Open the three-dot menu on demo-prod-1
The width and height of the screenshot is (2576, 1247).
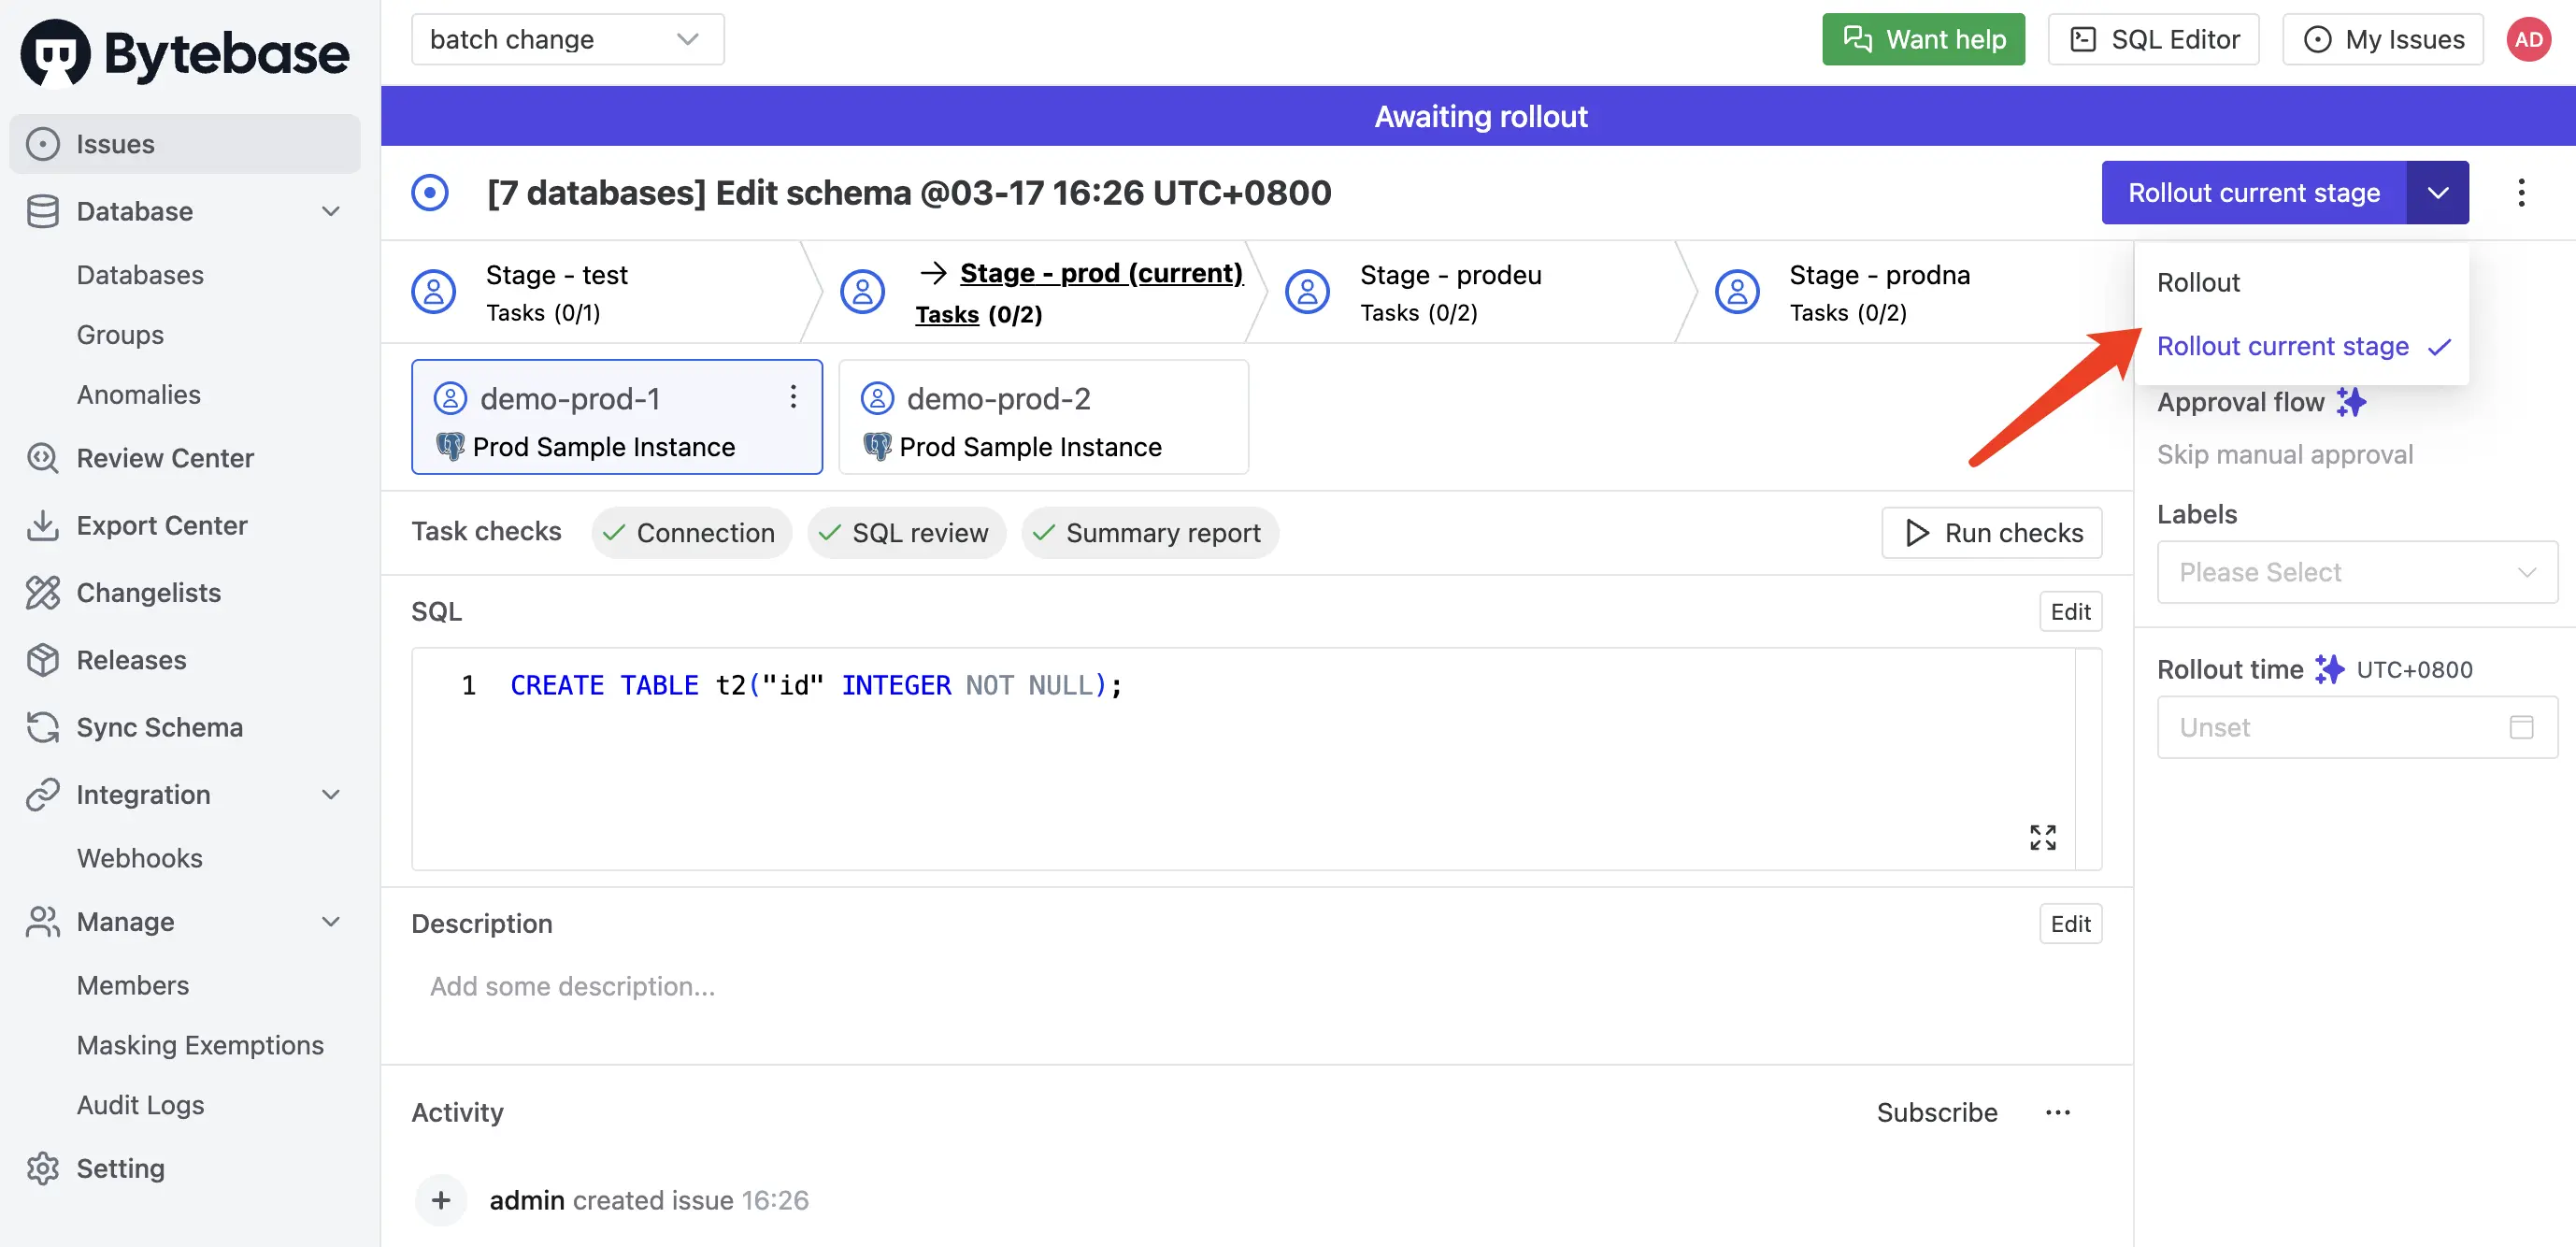click(x=792, y=397)
